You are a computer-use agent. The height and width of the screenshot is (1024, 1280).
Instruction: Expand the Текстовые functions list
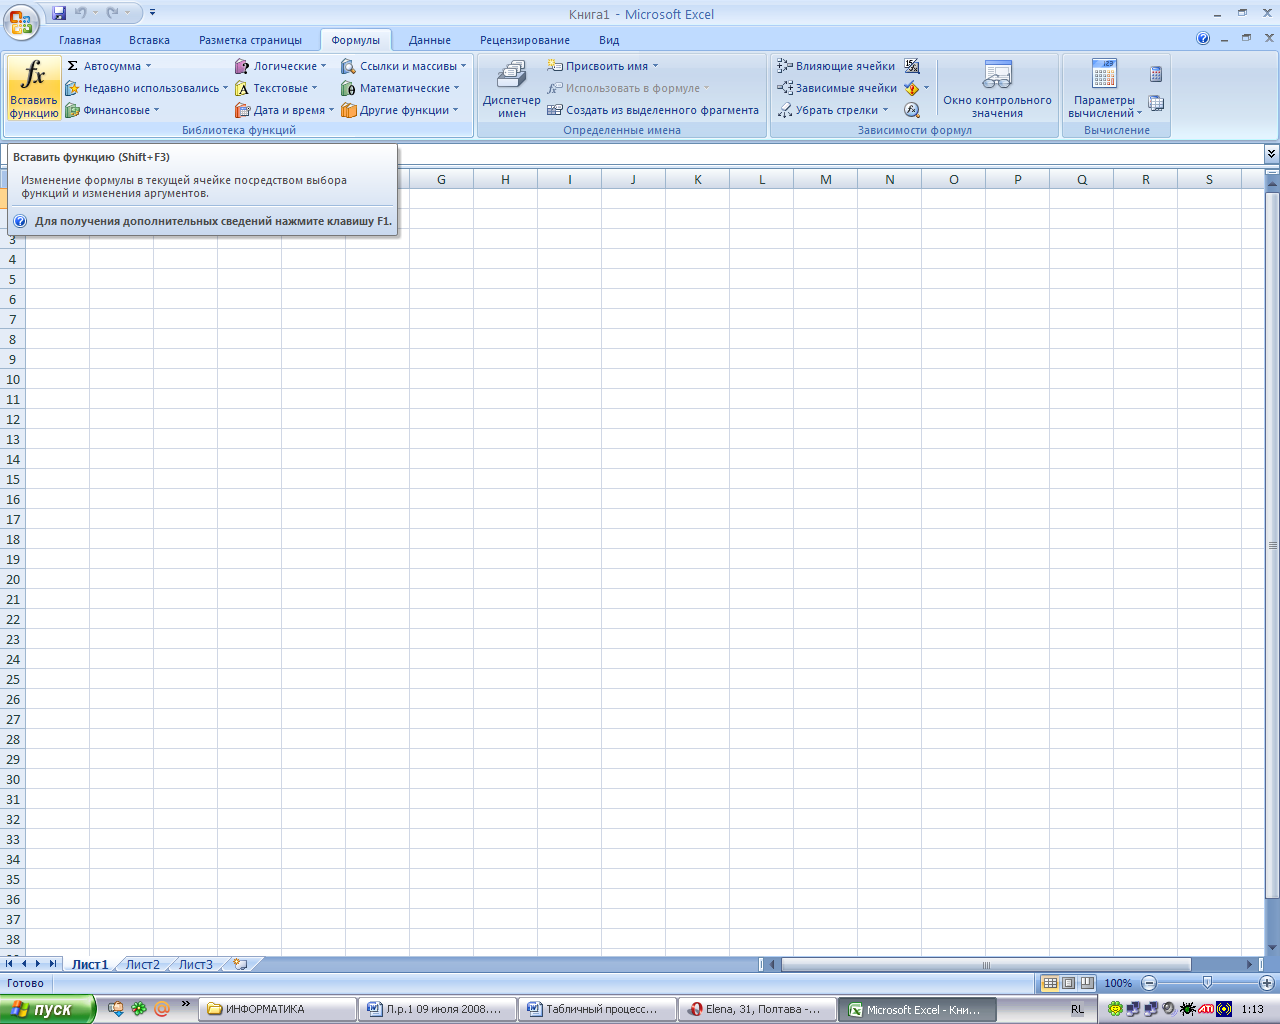tap(276, 88)
